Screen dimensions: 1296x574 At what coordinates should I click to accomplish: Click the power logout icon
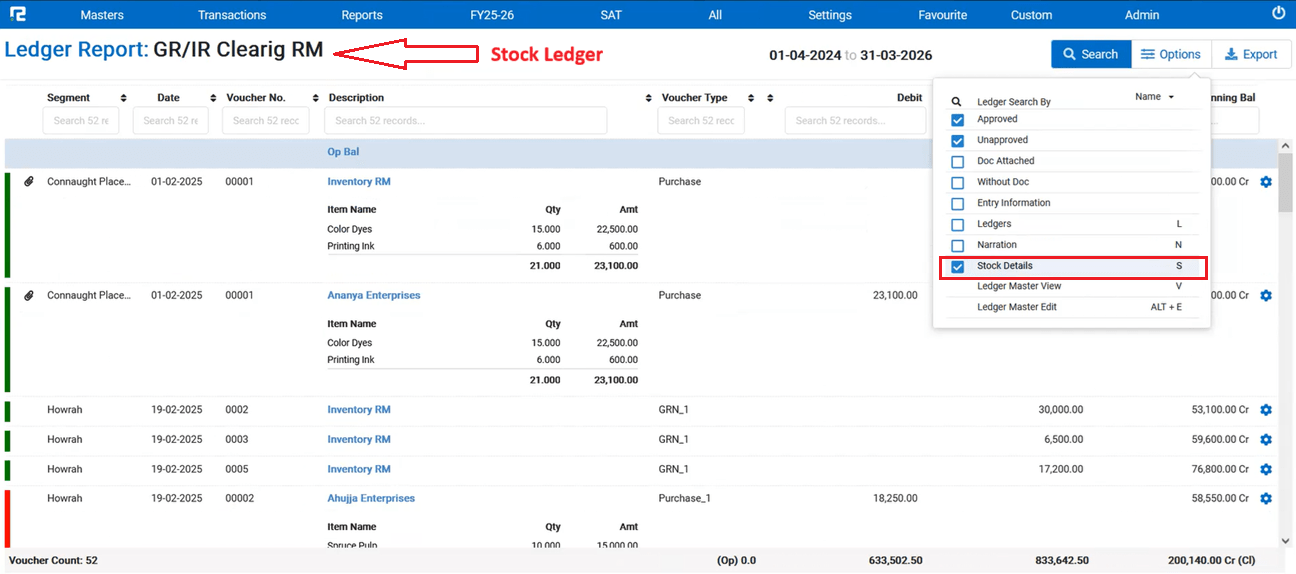point(1278,14)
